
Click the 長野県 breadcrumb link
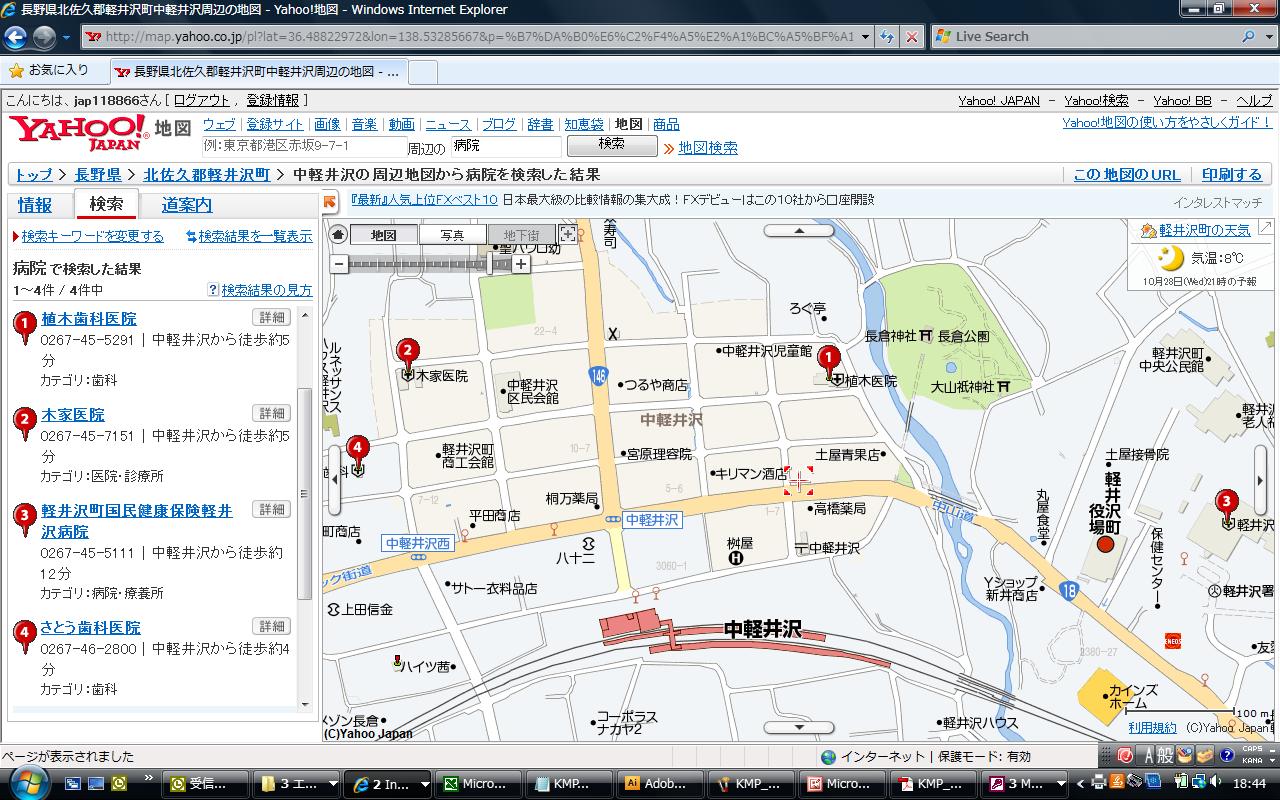tap(98, 174)
